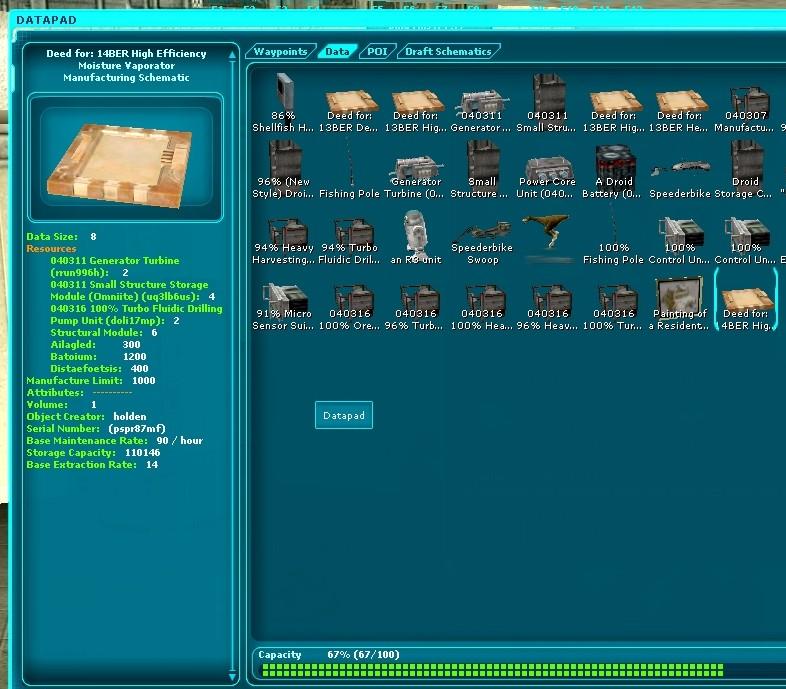
Task: Choose the A Droid Battery item
Action: click(613, 165)
